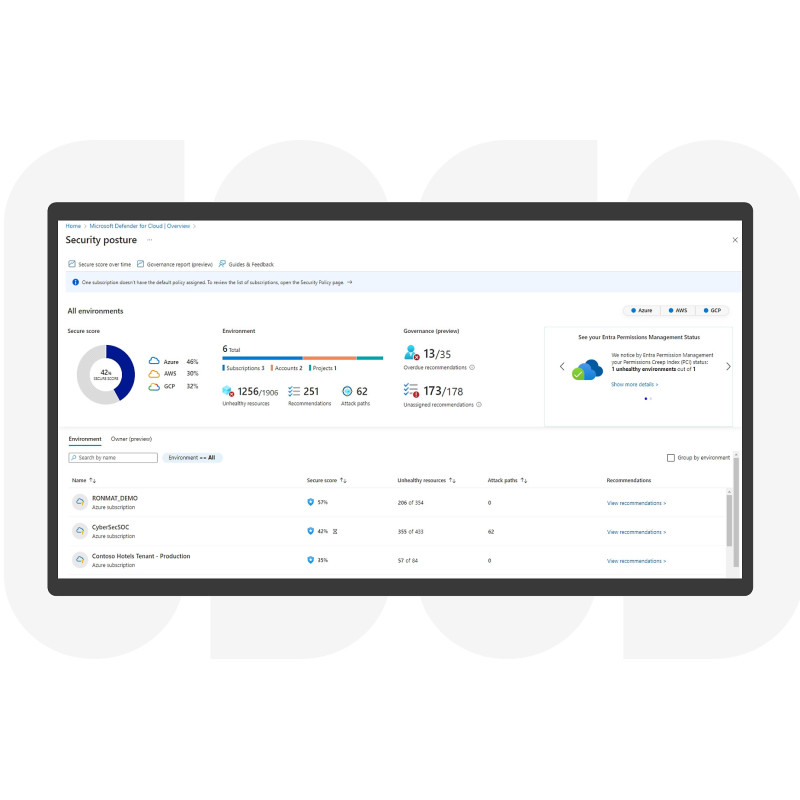Open the CyberSecSOC subscription row
The height and width of the screenshot is (800, 800).
[399, 532]
